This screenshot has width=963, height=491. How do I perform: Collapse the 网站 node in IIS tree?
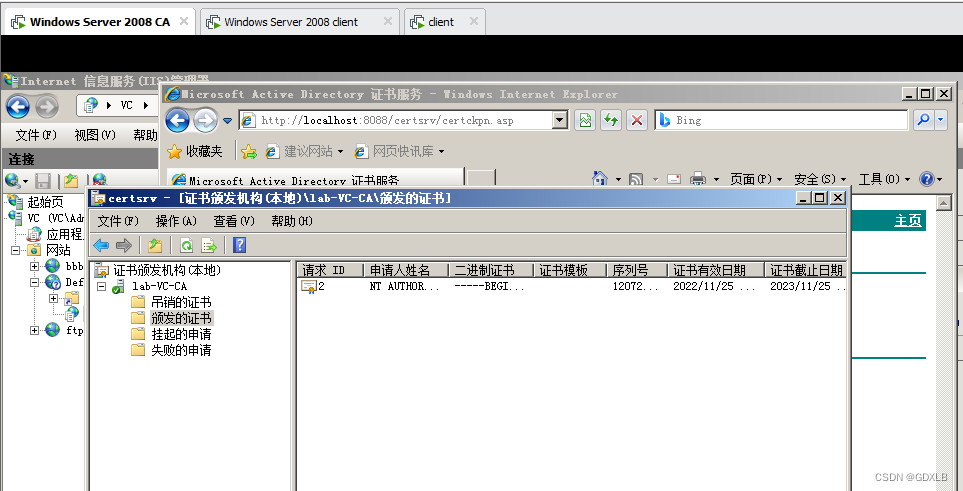click(x=14, y=250)
